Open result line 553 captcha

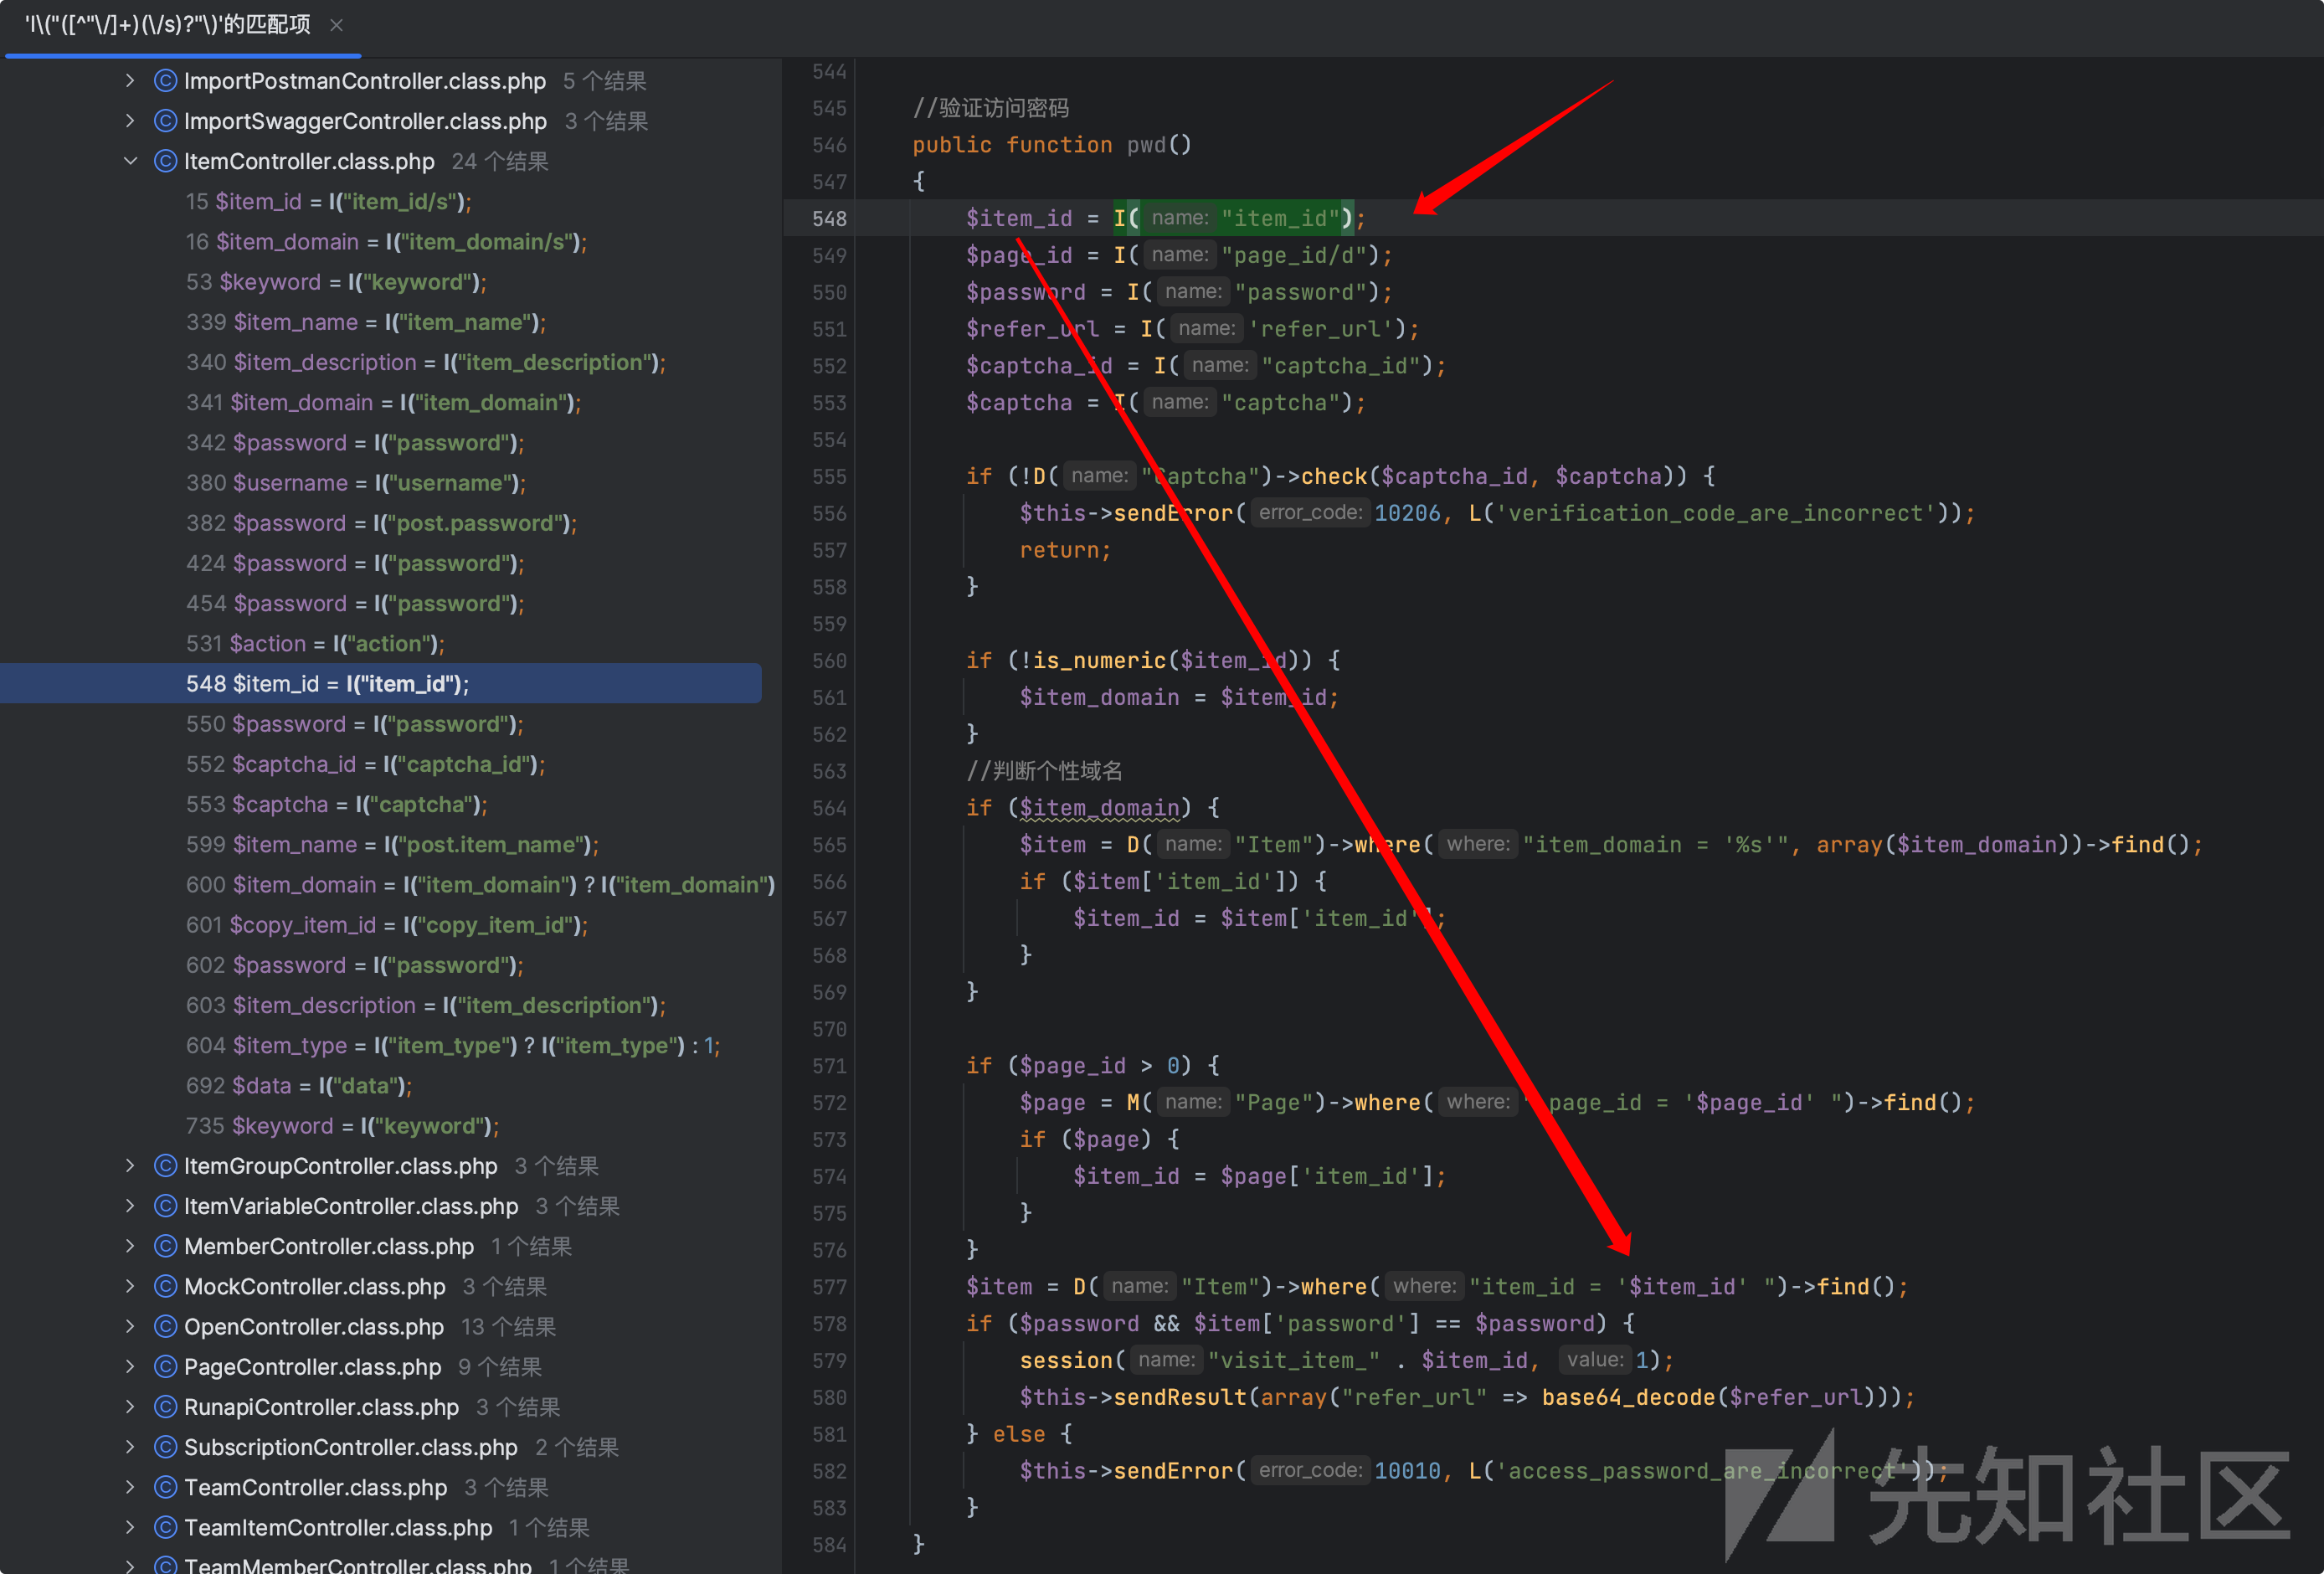point(337,804)
